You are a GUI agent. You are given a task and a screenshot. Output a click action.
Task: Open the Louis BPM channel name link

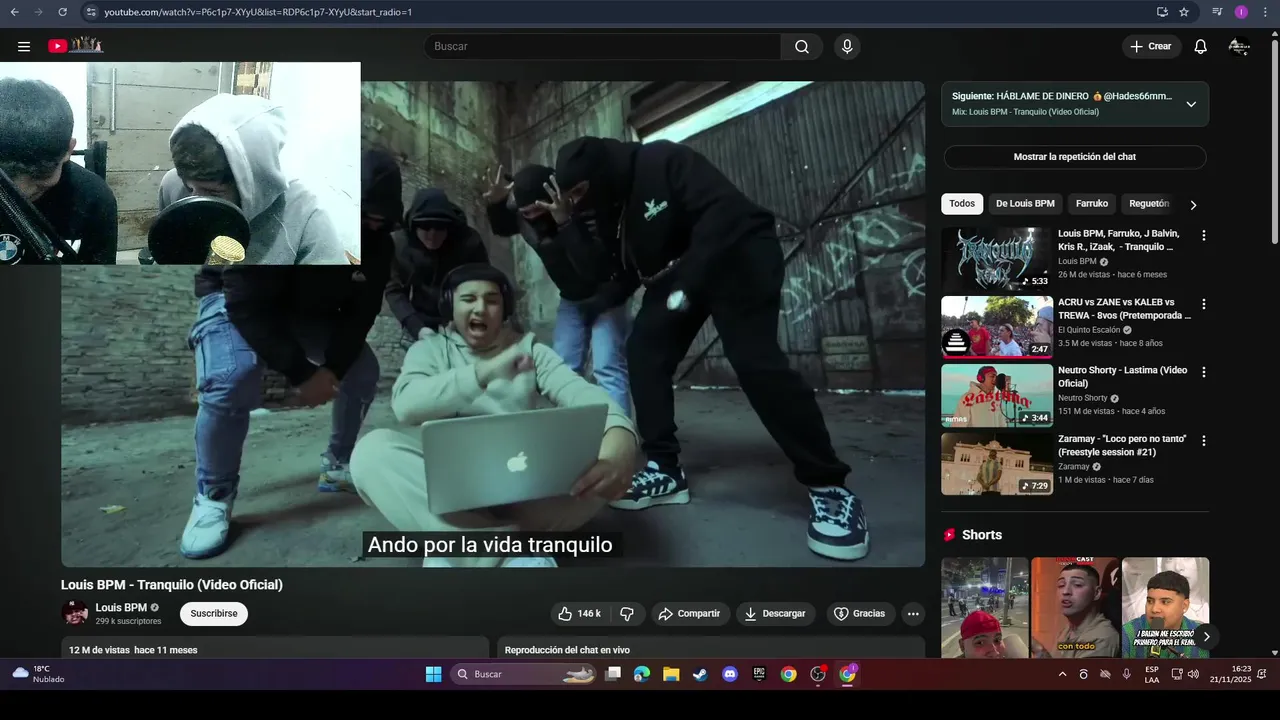[121, 607]
